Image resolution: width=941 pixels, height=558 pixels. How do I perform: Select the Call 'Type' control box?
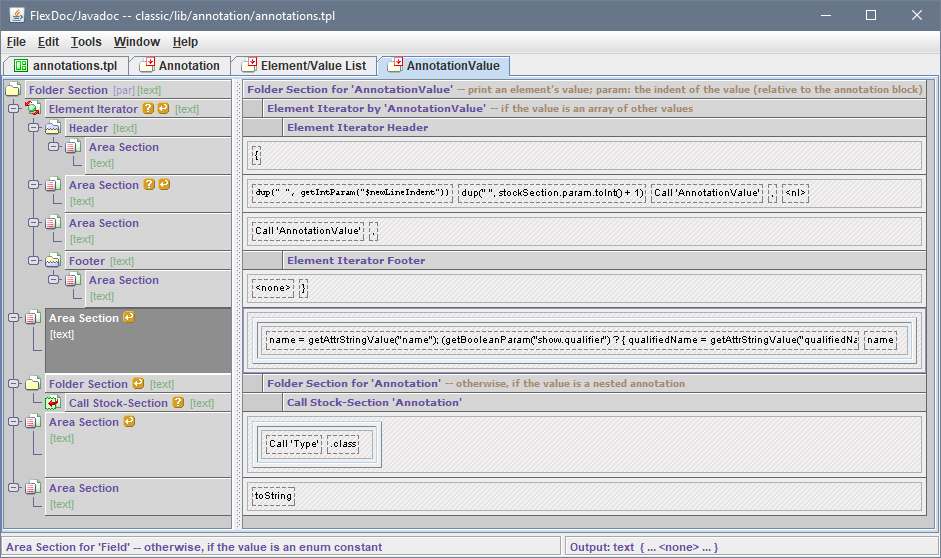(294, 444)
